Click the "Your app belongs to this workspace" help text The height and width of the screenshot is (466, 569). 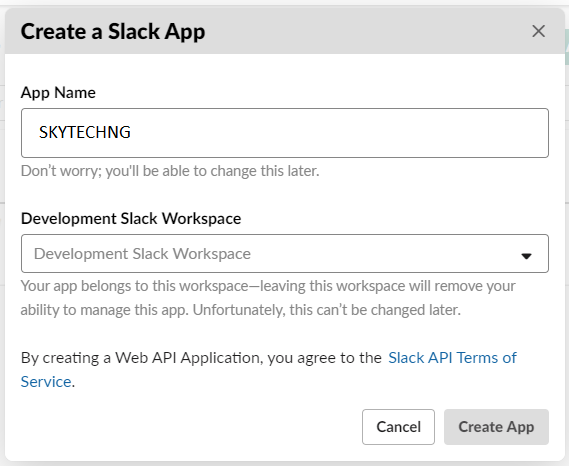pos(268,298)
